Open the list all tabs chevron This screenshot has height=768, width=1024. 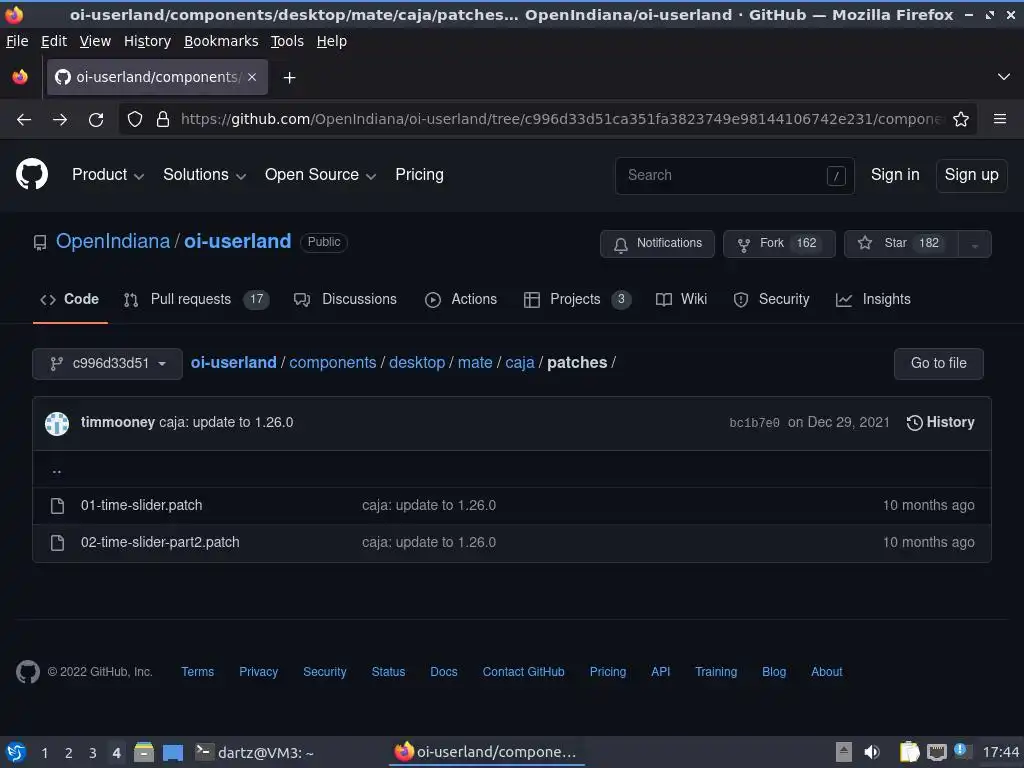click(1004, 77)
